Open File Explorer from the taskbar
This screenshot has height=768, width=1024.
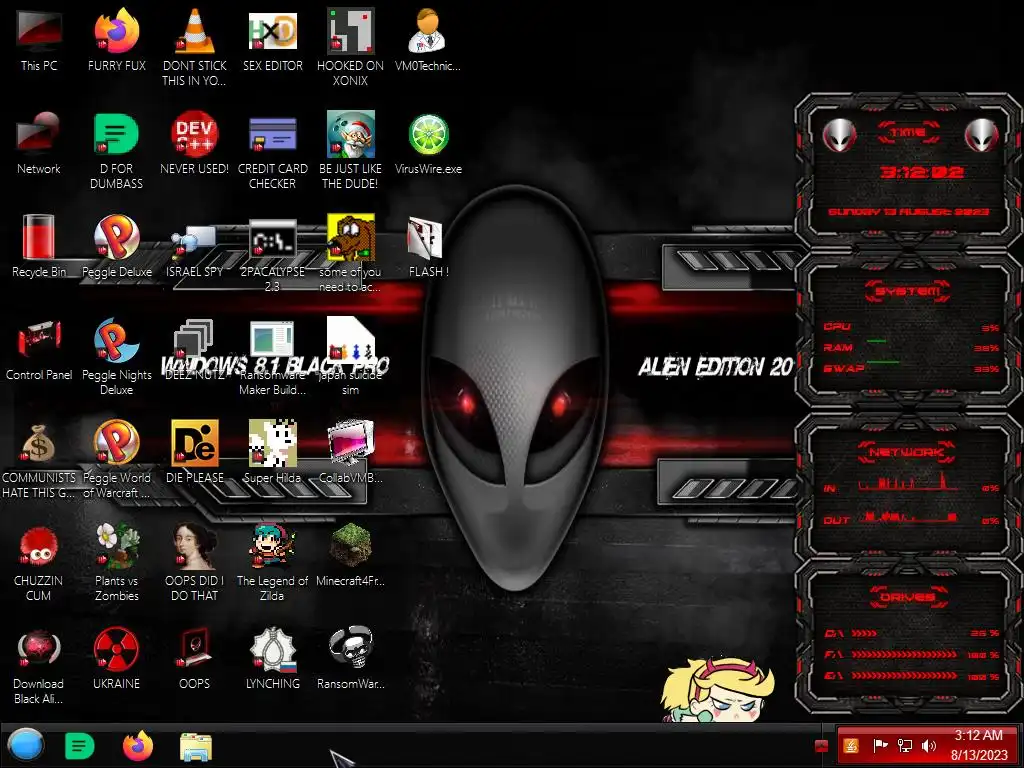pyautogui.click(x=196, y=747)
